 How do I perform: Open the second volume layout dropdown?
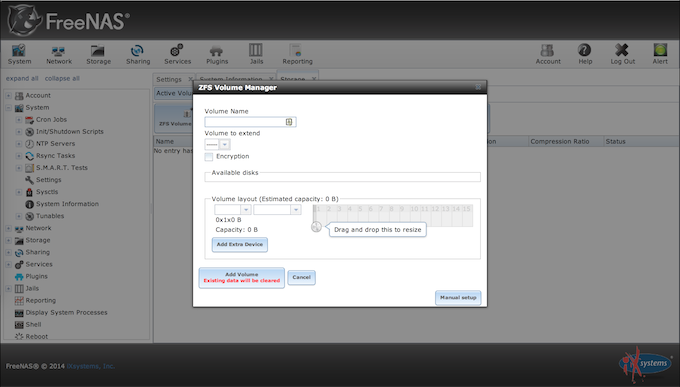(296, 210)
